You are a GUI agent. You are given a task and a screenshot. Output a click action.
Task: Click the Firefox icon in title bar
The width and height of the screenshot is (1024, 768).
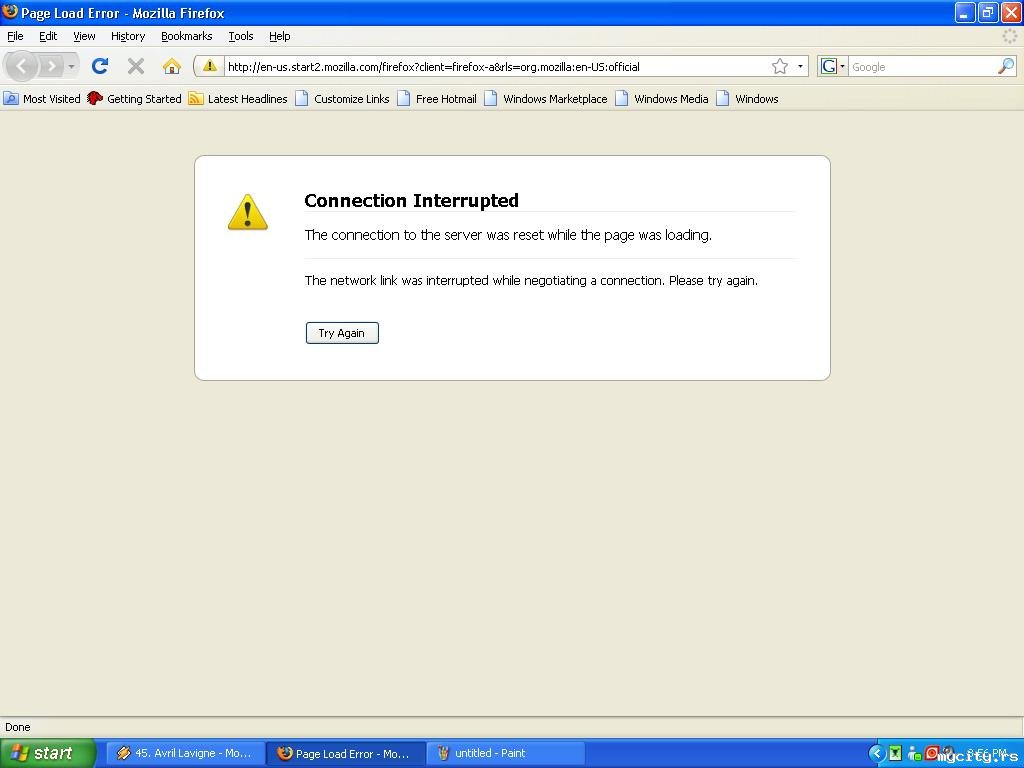pyautogui.click(x=10, y=12)
